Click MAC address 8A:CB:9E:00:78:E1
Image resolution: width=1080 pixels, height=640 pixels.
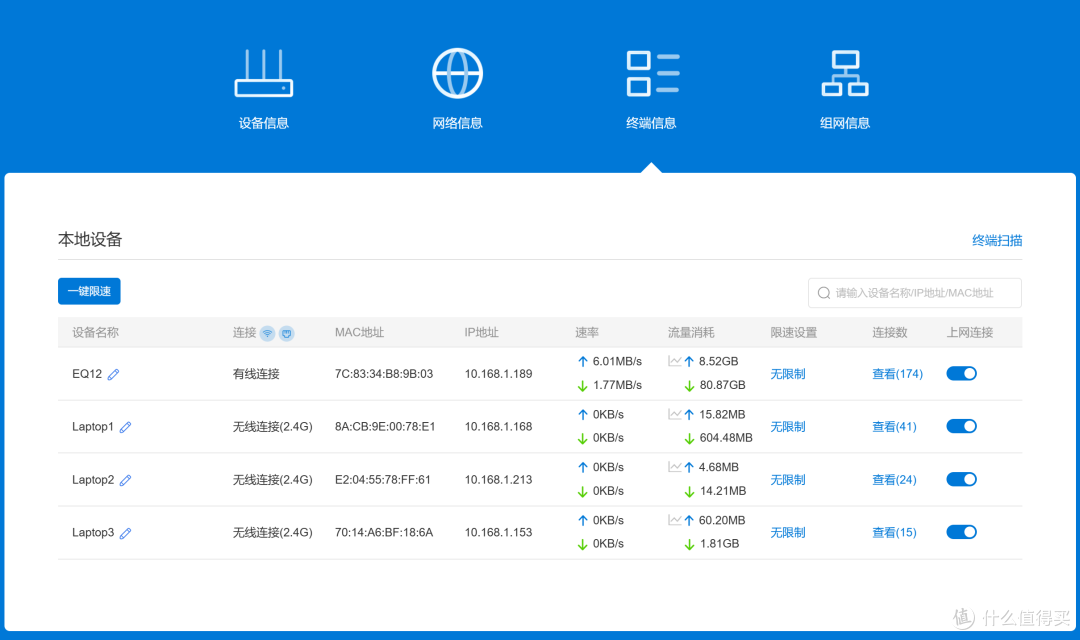pos(385,427)
